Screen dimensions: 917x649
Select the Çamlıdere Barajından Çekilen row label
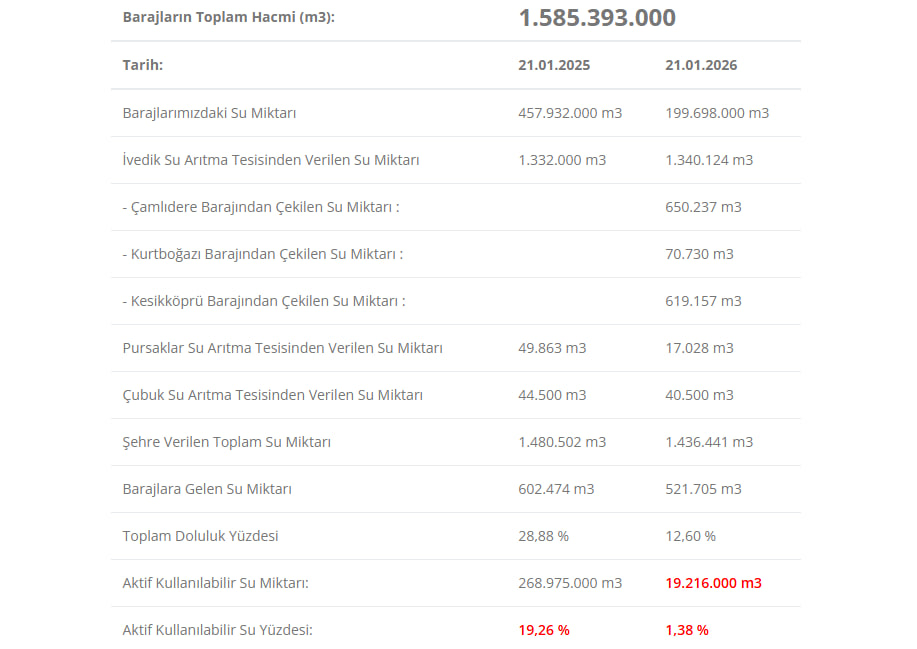tap(261, 207)
